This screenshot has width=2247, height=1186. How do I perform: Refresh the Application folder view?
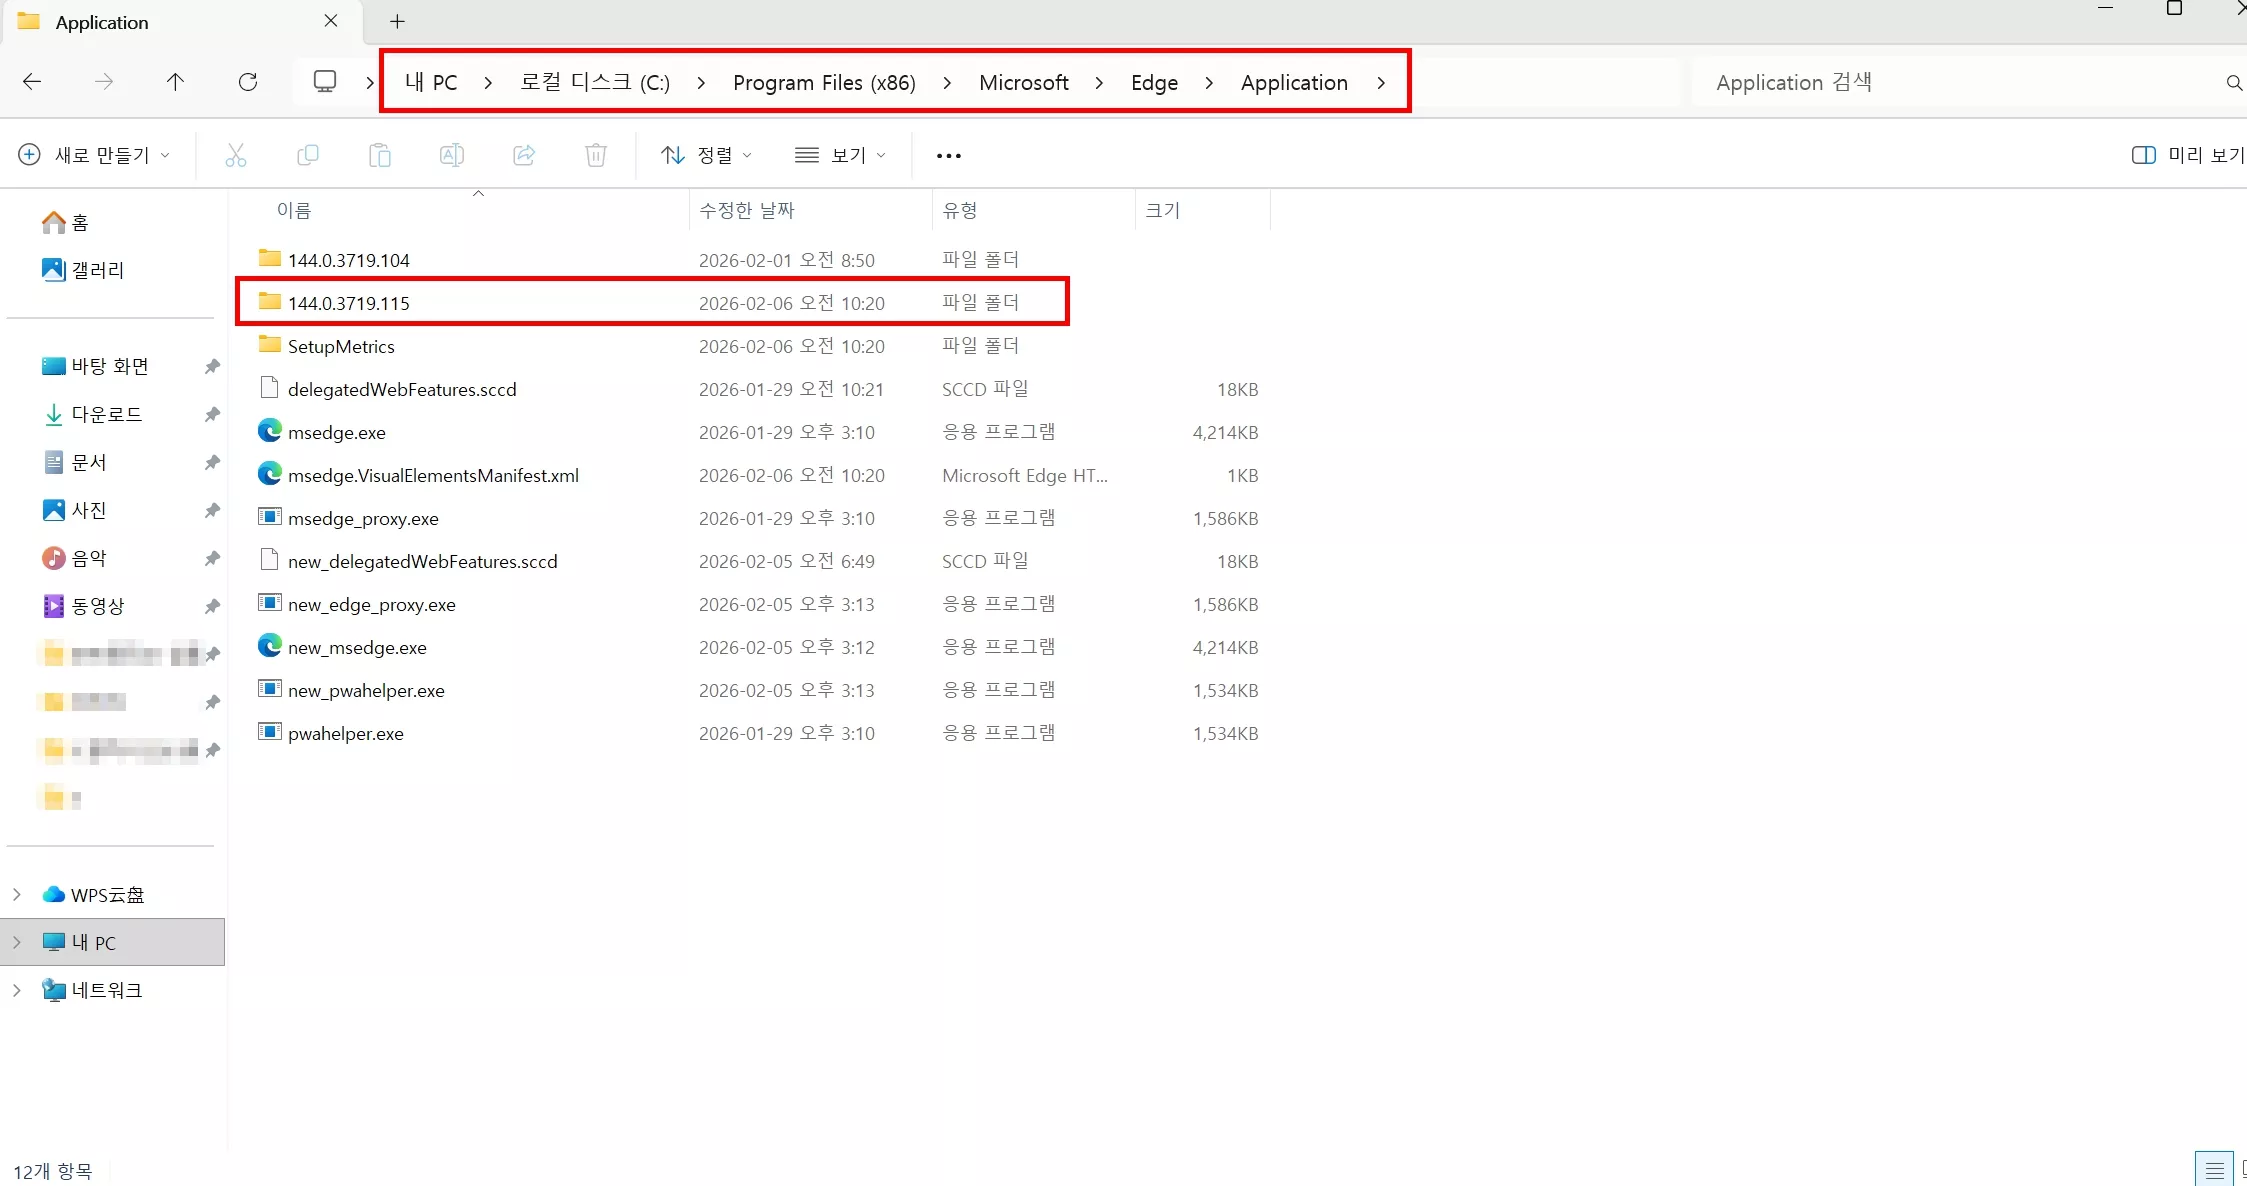(x=248, y=82)
